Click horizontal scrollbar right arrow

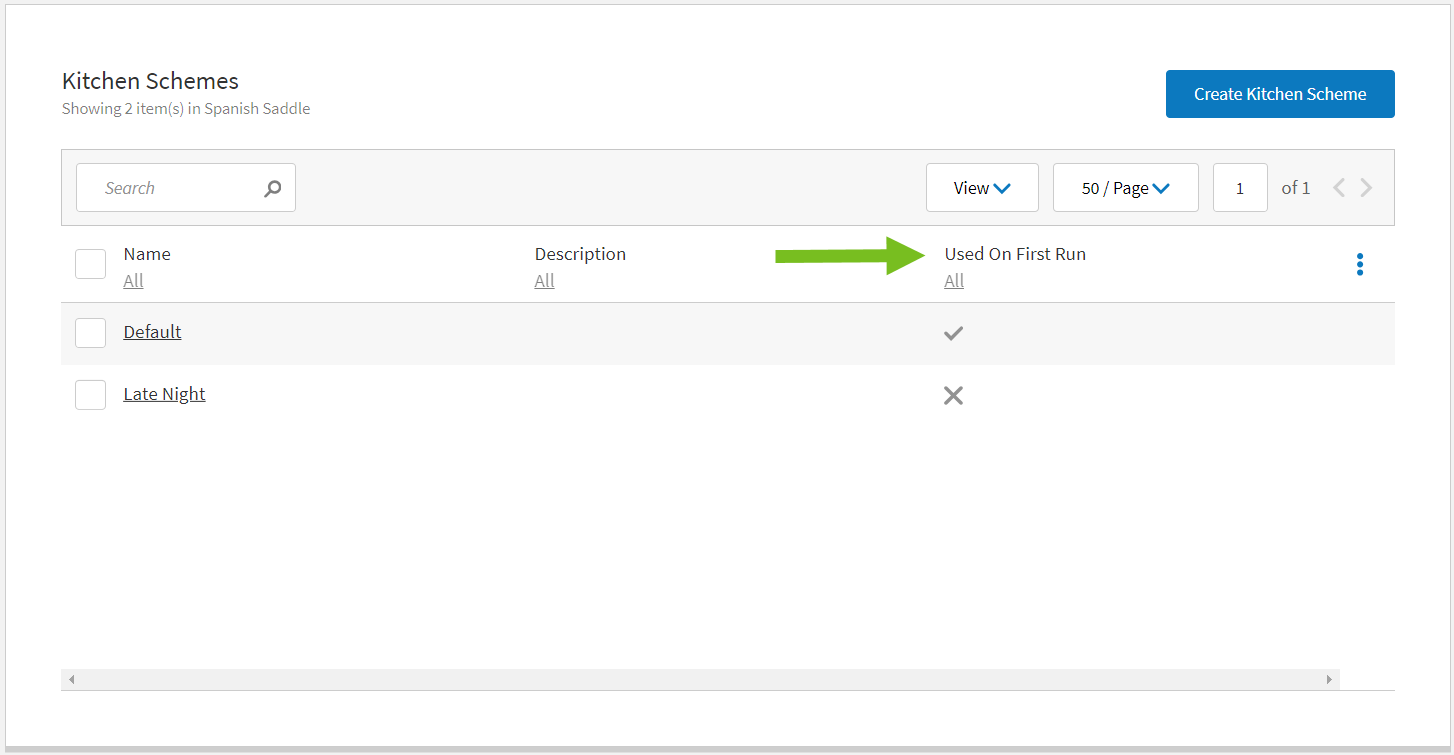click(1329, 680)
